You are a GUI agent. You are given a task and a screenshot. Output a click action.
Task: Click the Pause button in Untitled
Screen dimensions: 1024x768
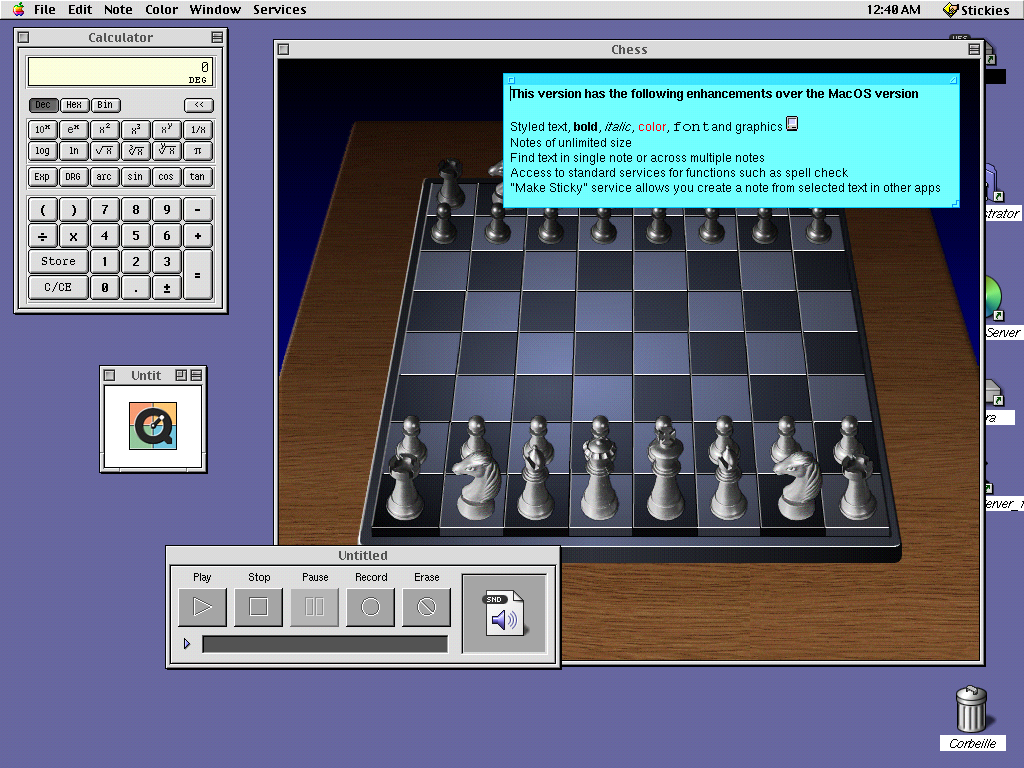pos(315,607)
